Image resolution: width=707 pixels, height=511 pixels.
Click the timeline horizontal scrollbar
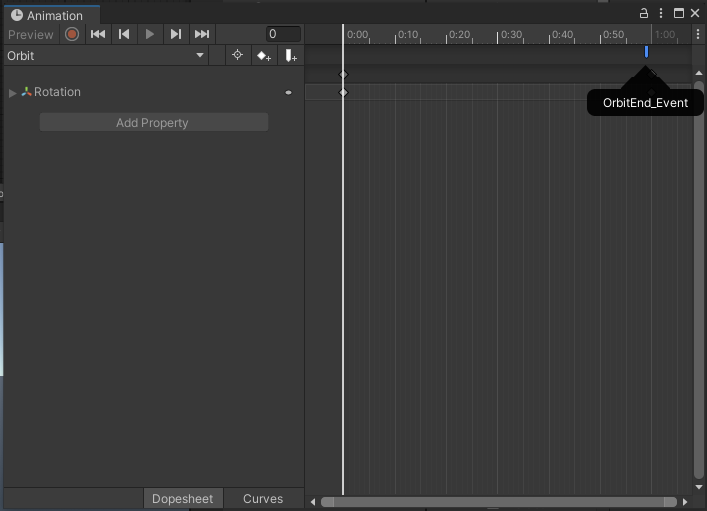497,502
